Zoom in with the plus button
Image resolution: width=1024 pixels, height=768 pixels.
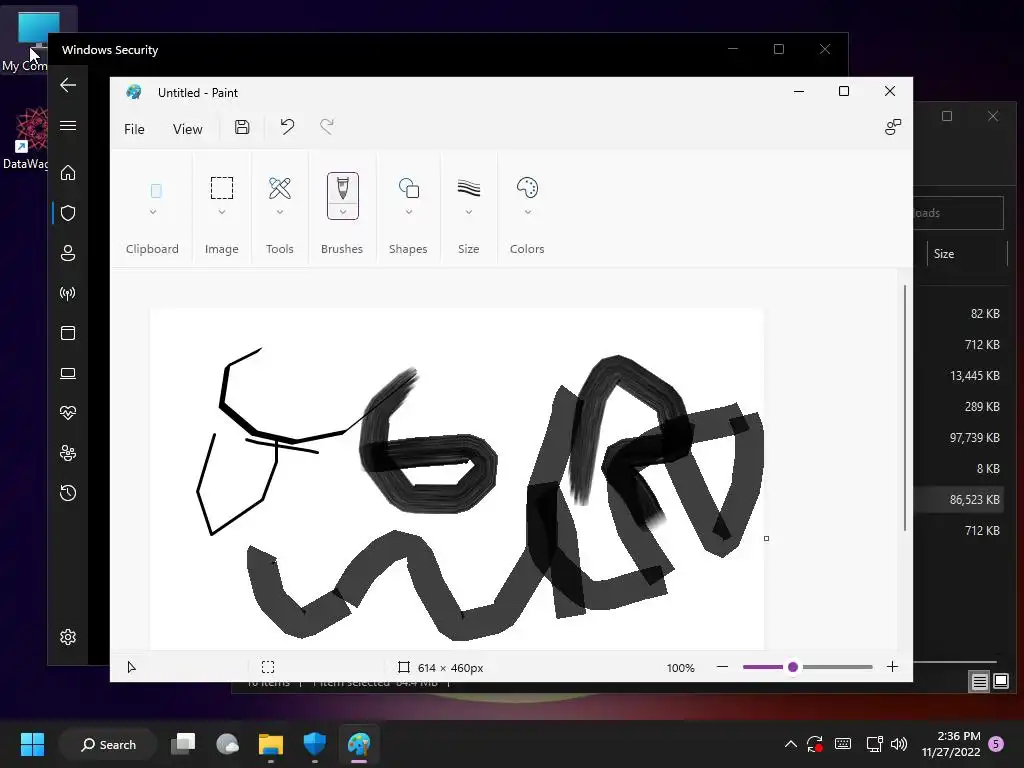coord(893,667)
